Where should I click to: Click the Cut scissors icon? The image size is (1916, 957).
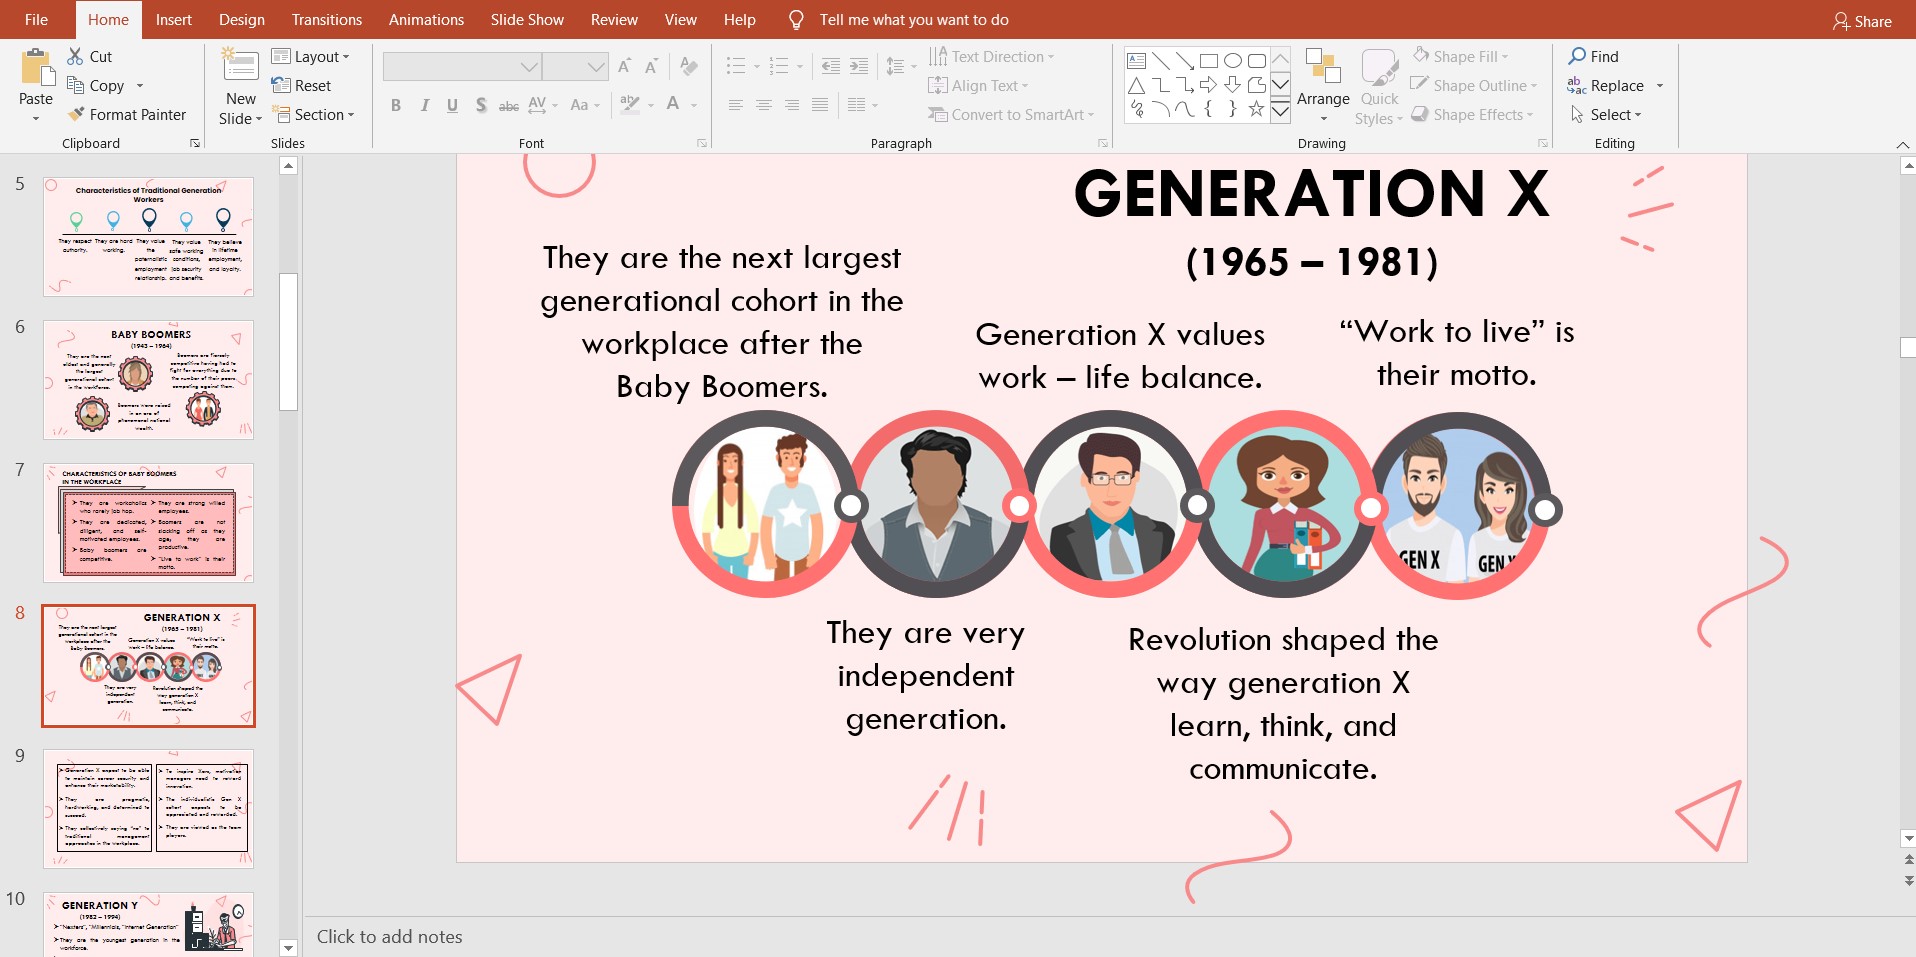pos(76,57)
